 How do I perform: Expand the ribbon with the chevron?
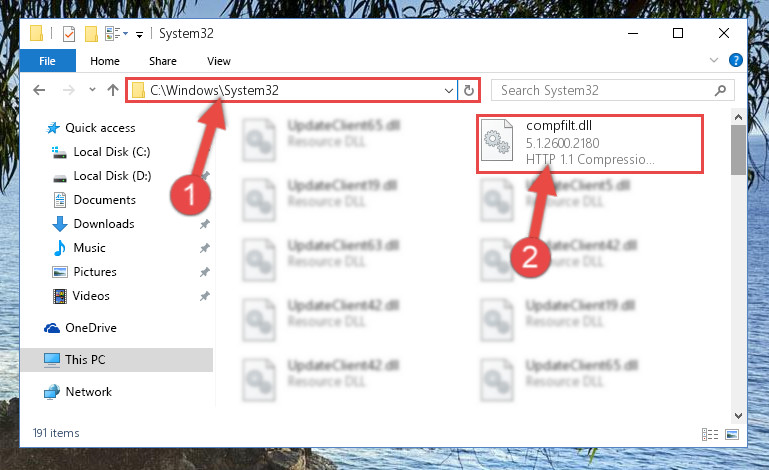coord(714,60)
